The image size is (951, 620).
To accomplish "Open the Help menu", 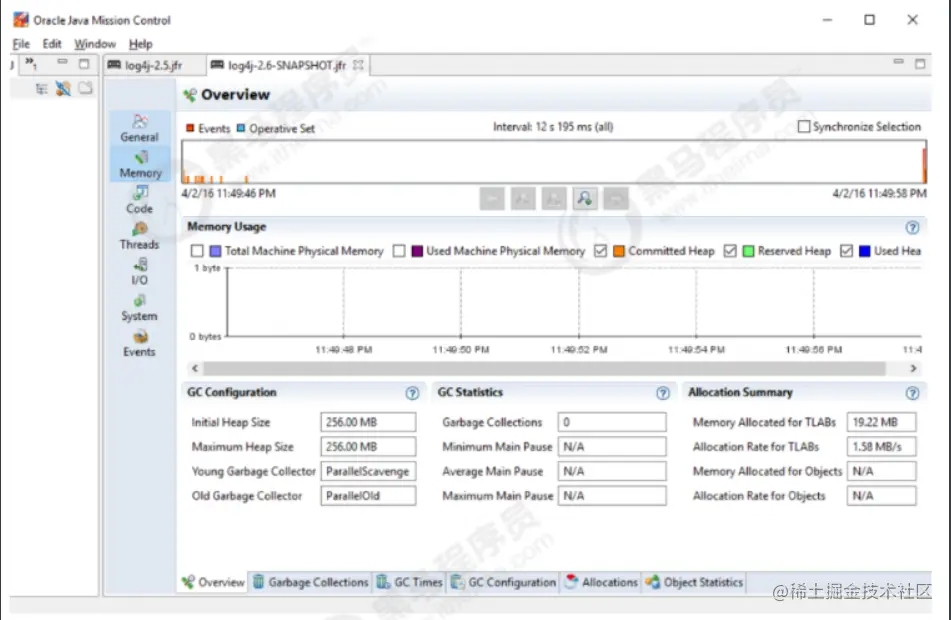I will tap(140, 44).
